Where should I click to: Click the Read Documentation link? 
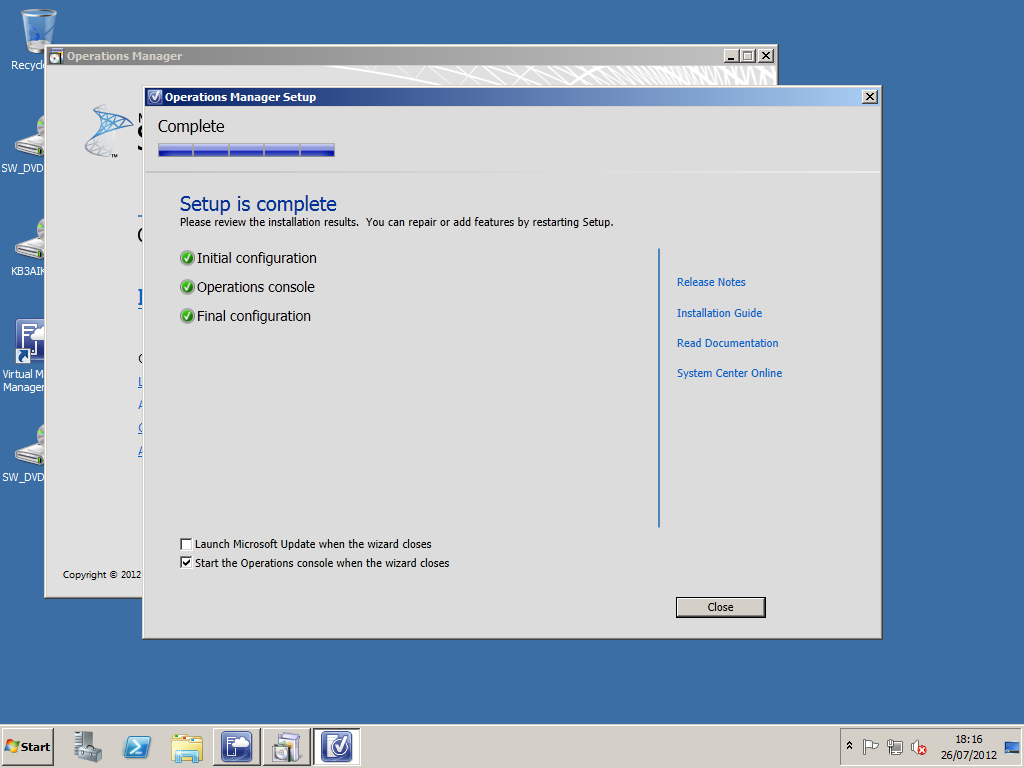[728, 344]
